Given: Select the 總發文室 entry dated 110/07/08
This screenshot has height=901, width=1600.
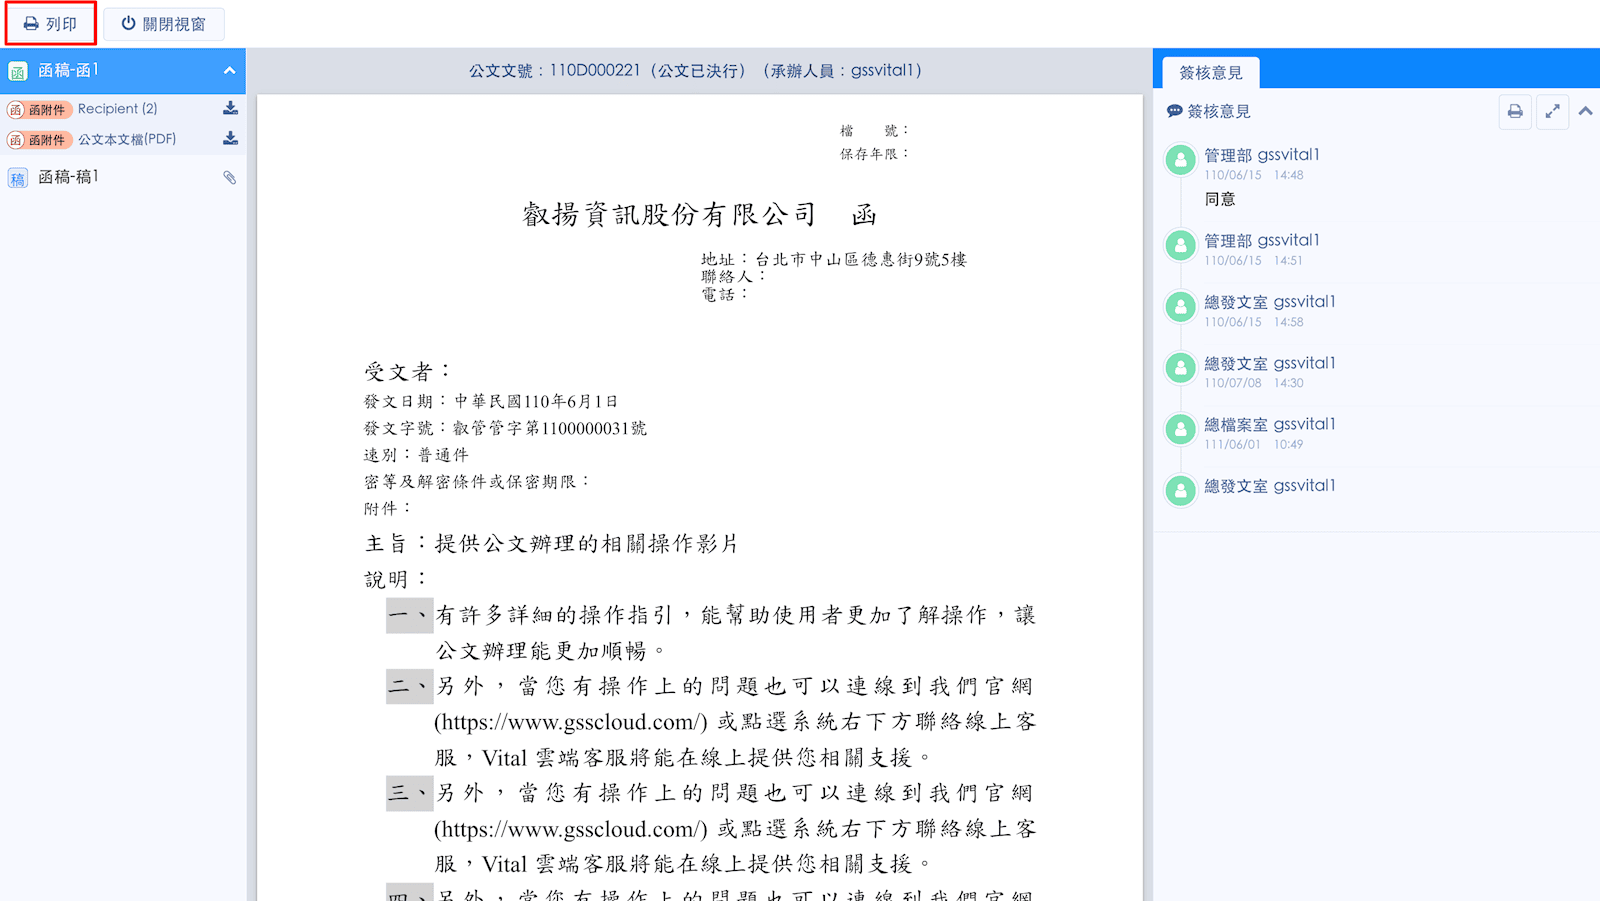Looking at the screenshot, I should tap(1269, 364).
